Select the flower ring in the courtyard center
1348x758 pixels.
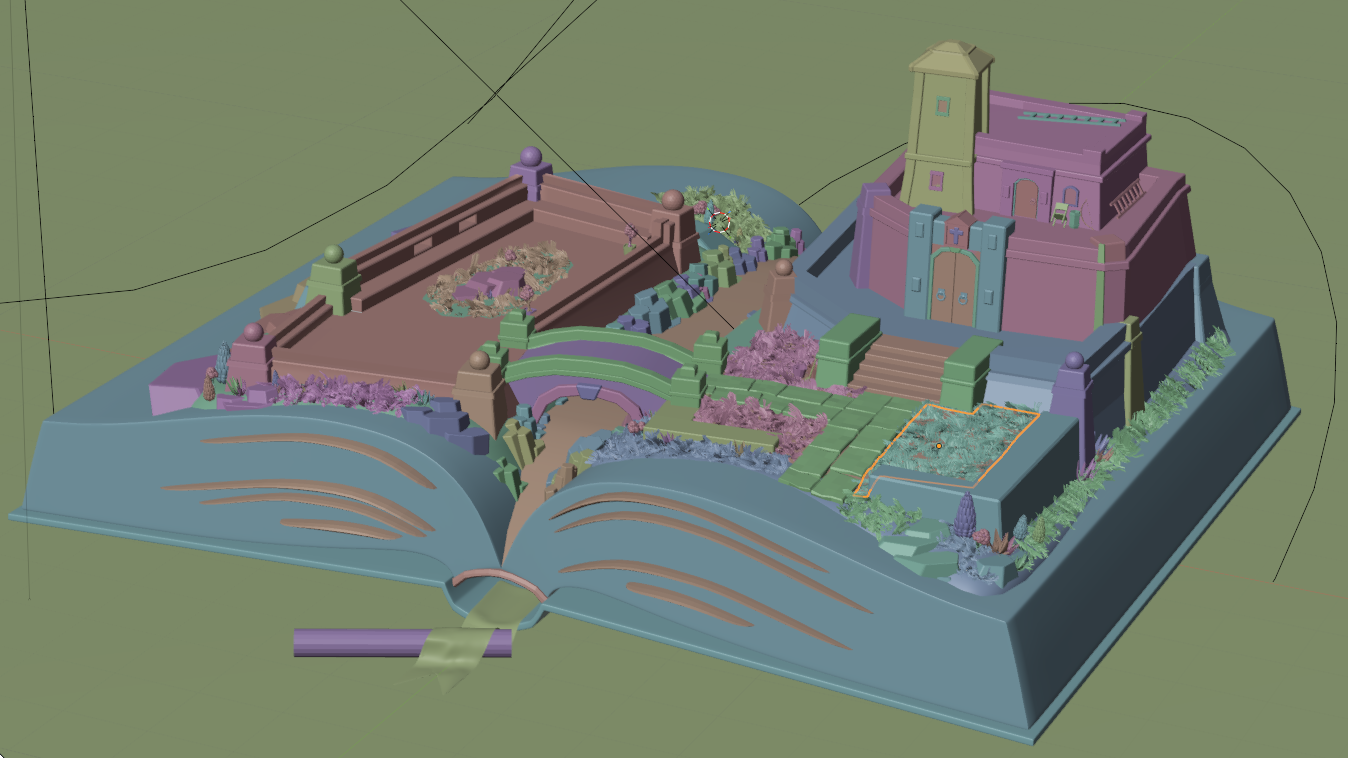(499, 279)
